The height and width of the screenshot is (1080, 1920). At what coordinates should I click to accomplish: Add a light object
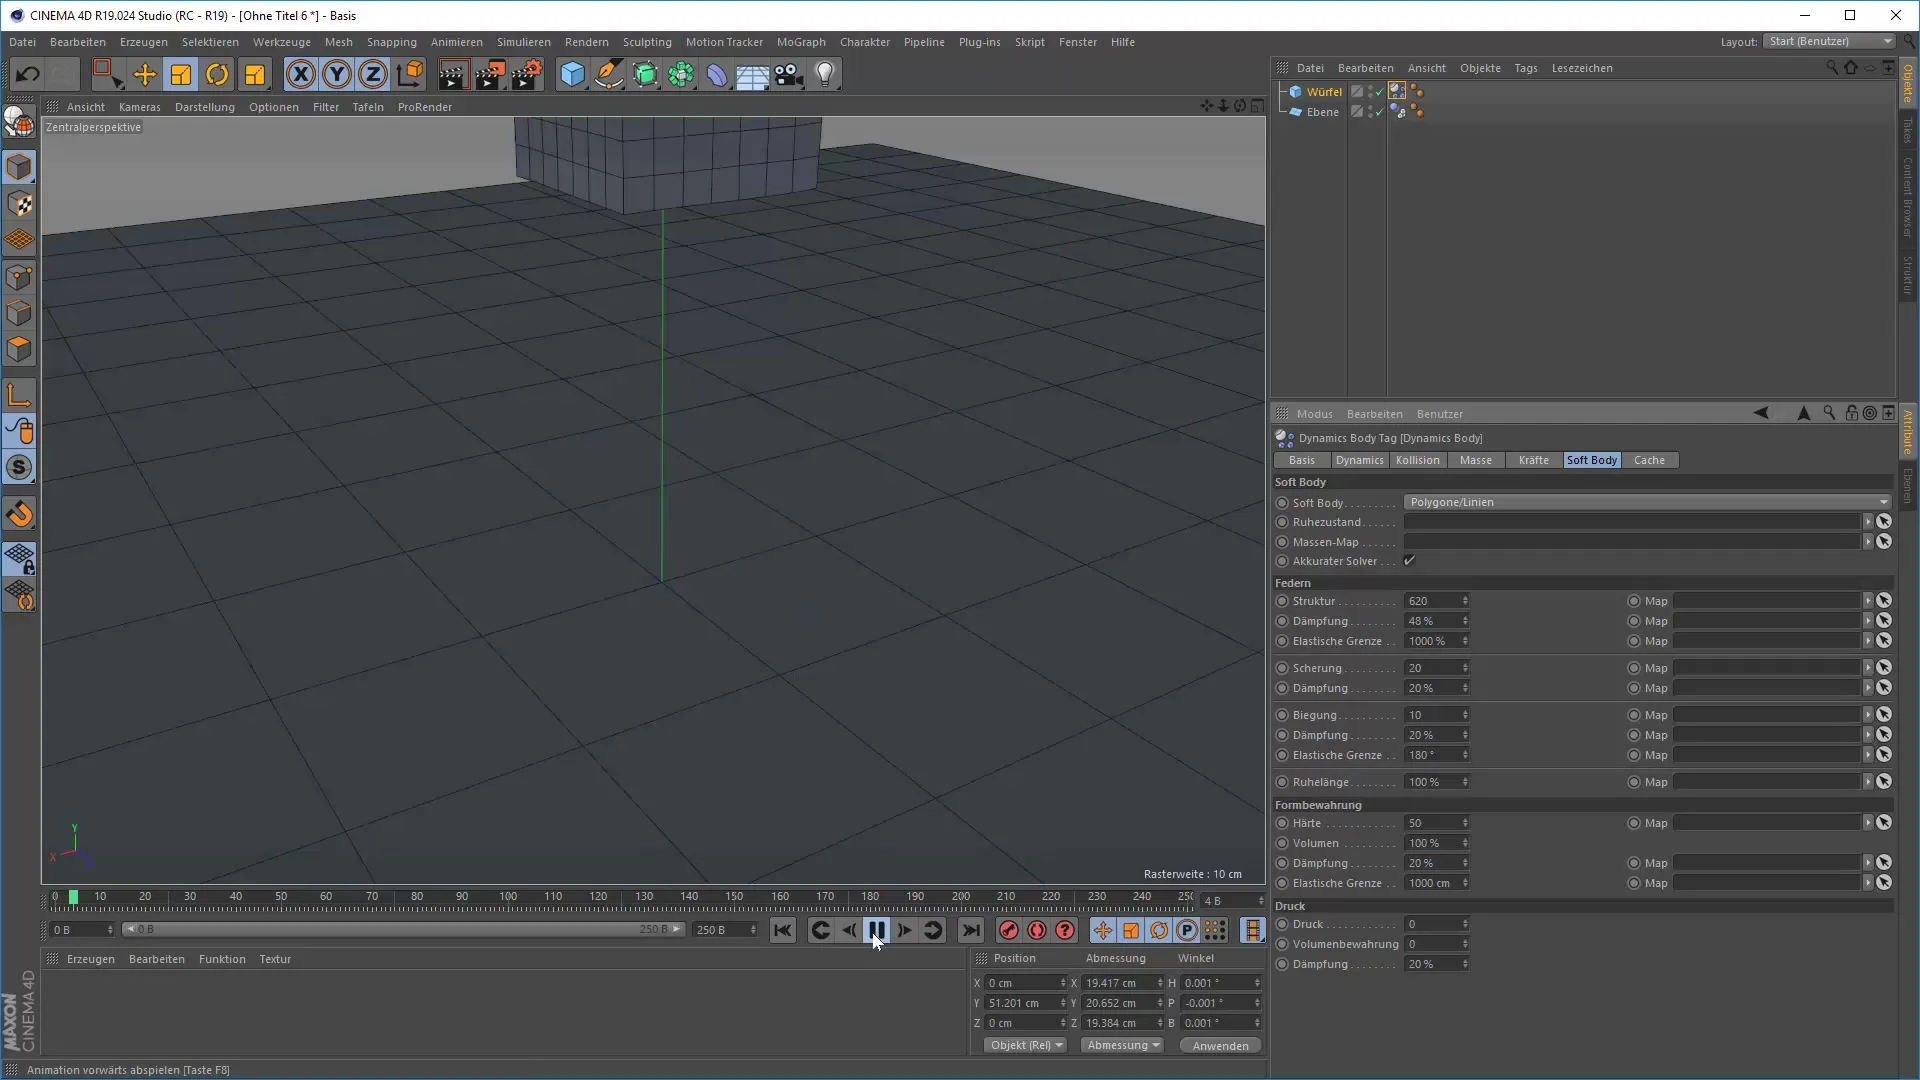(x=825, y=74)
